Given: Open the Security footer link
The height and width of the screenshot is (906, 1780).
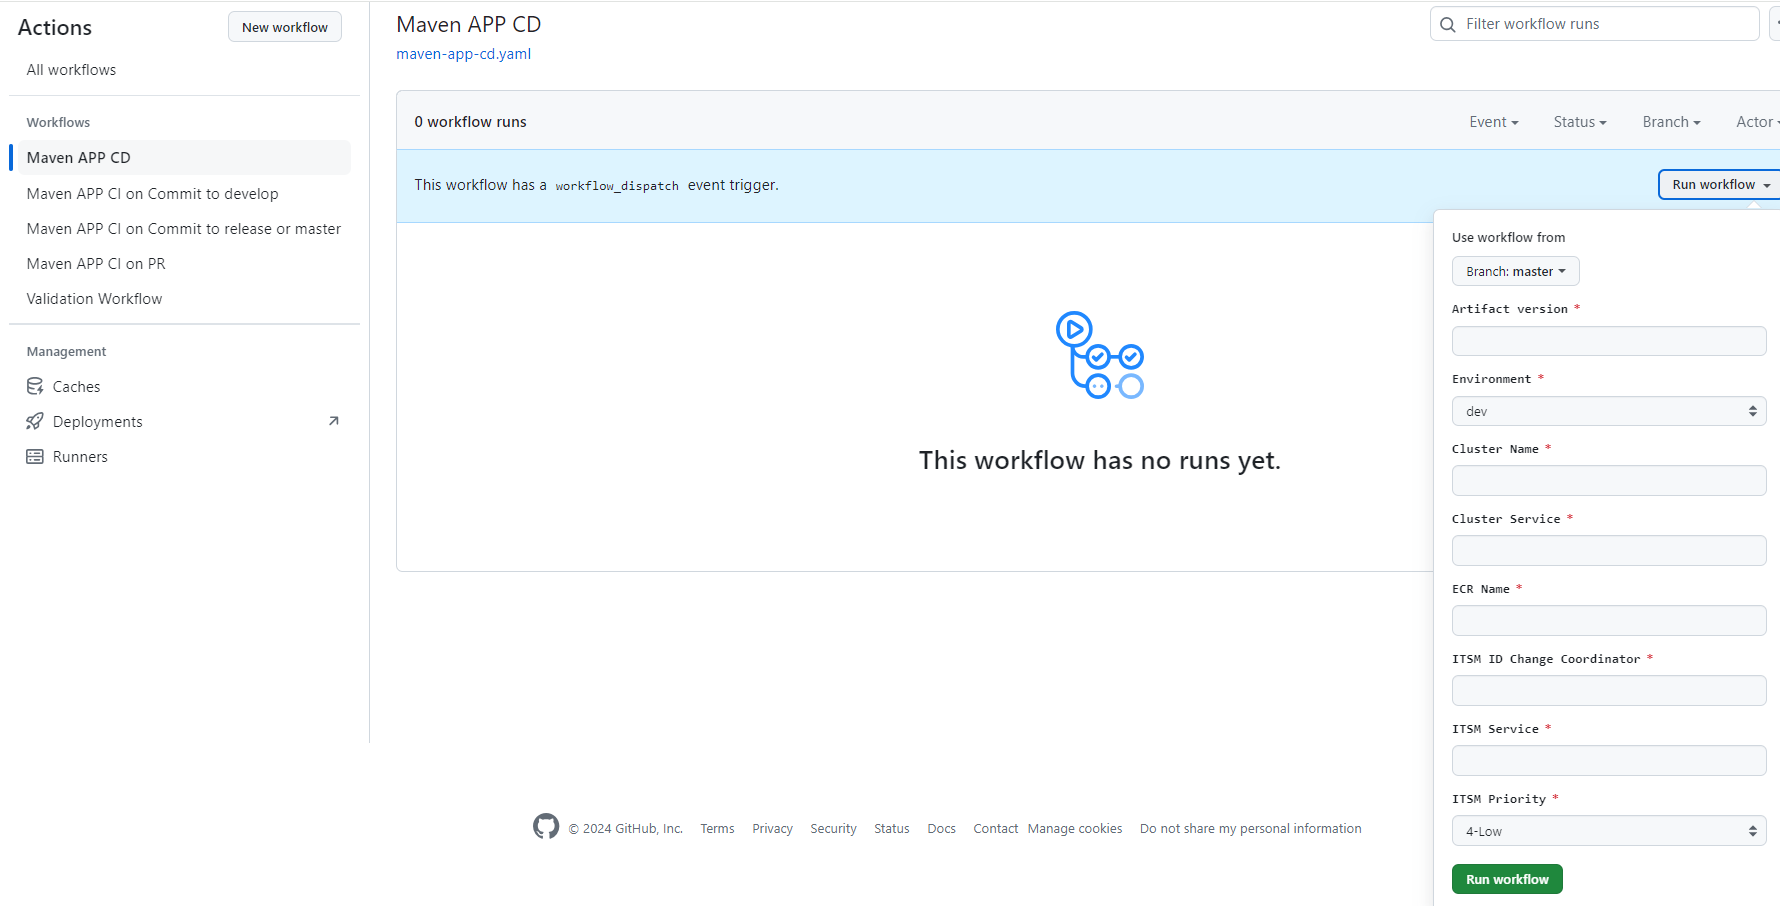Looking at the screenshot, I should [833, 829].
